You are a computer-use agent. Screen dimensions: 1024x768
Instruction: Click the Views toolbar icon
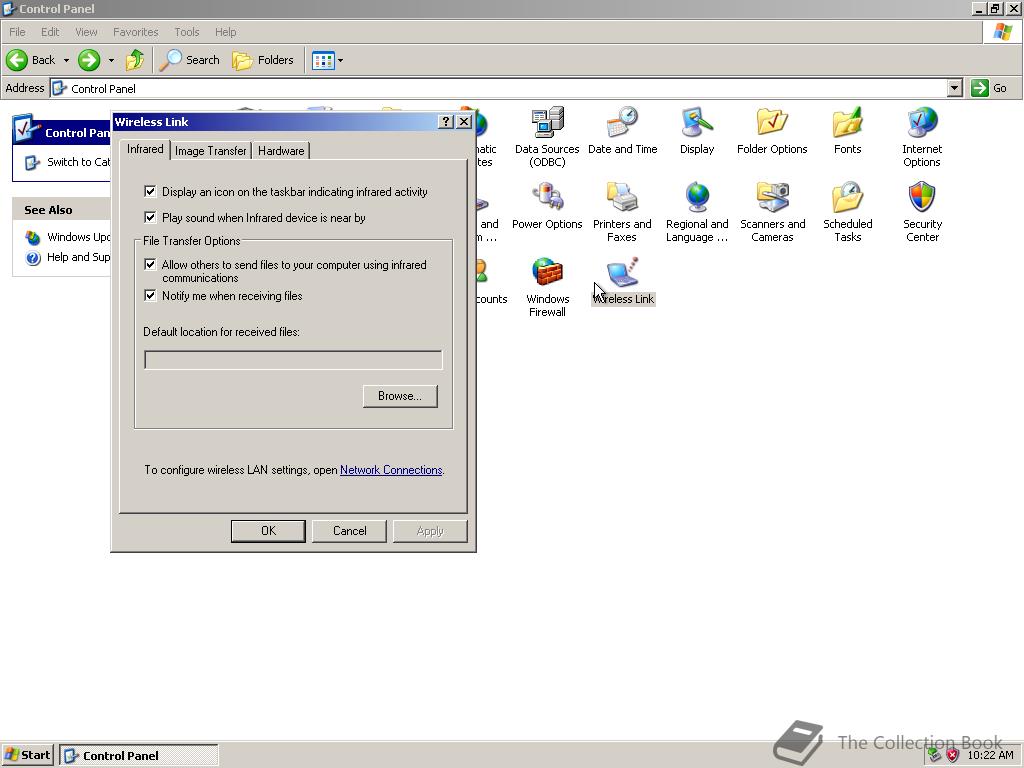tap(323, 61)
